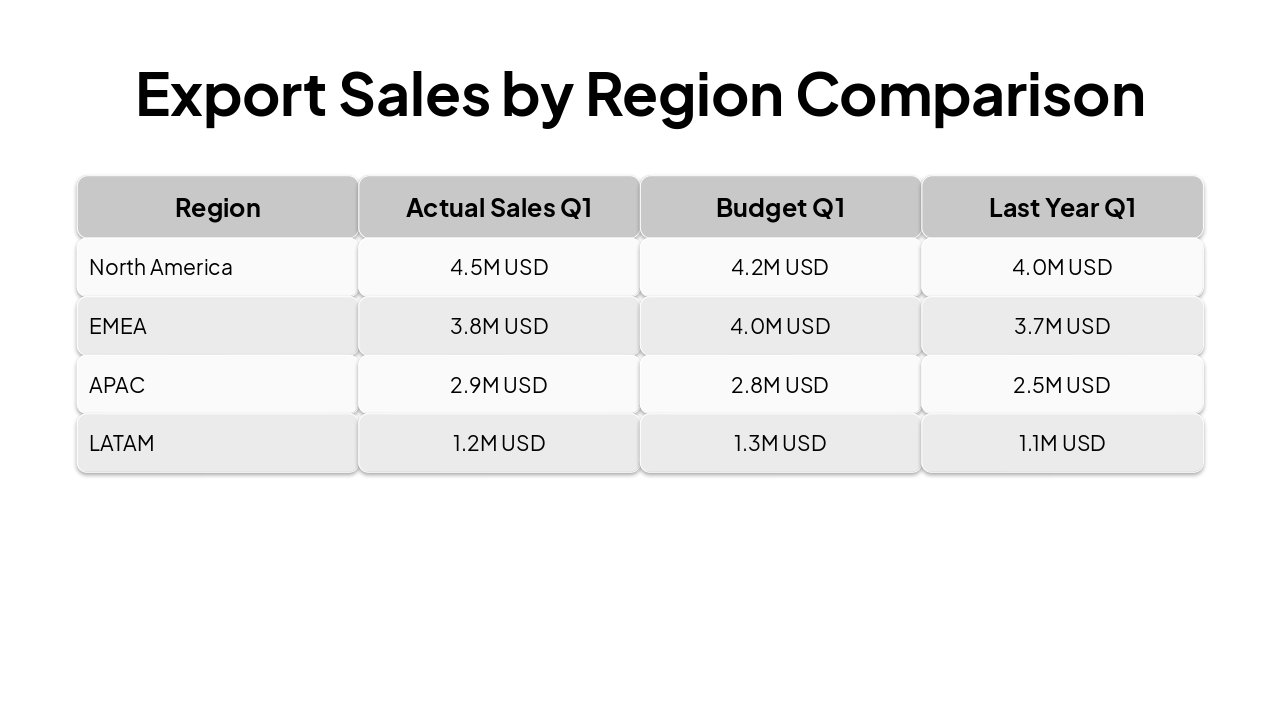Screen dimensions: 1280x720
Task: Click the slide title Export Sales by Region Comparison
Action: coord(640,94)
